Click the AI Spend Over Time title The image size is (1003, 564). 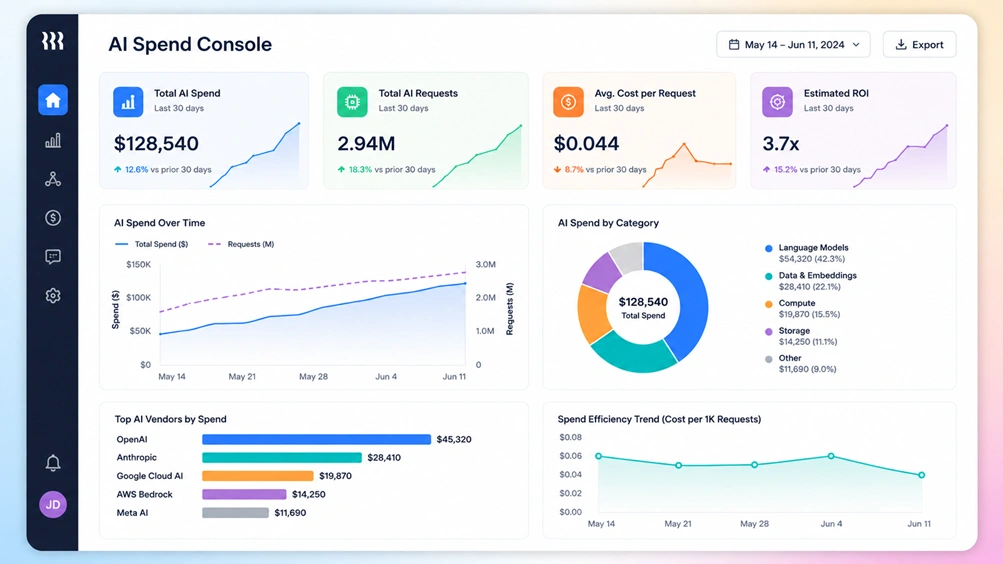pyautogui.click(x=159, y=223)
